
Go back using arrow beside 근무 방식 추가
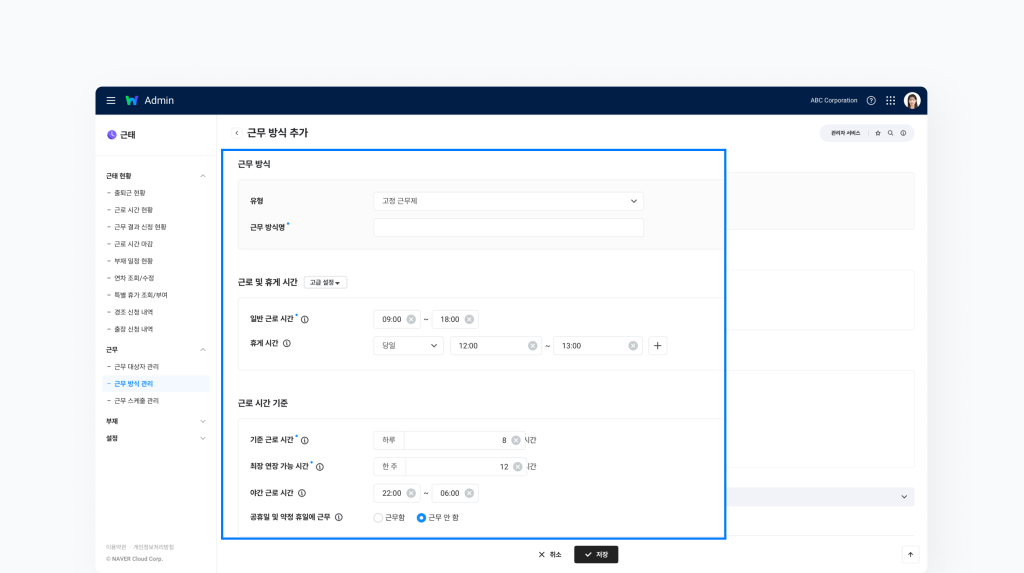coord(237,133)
